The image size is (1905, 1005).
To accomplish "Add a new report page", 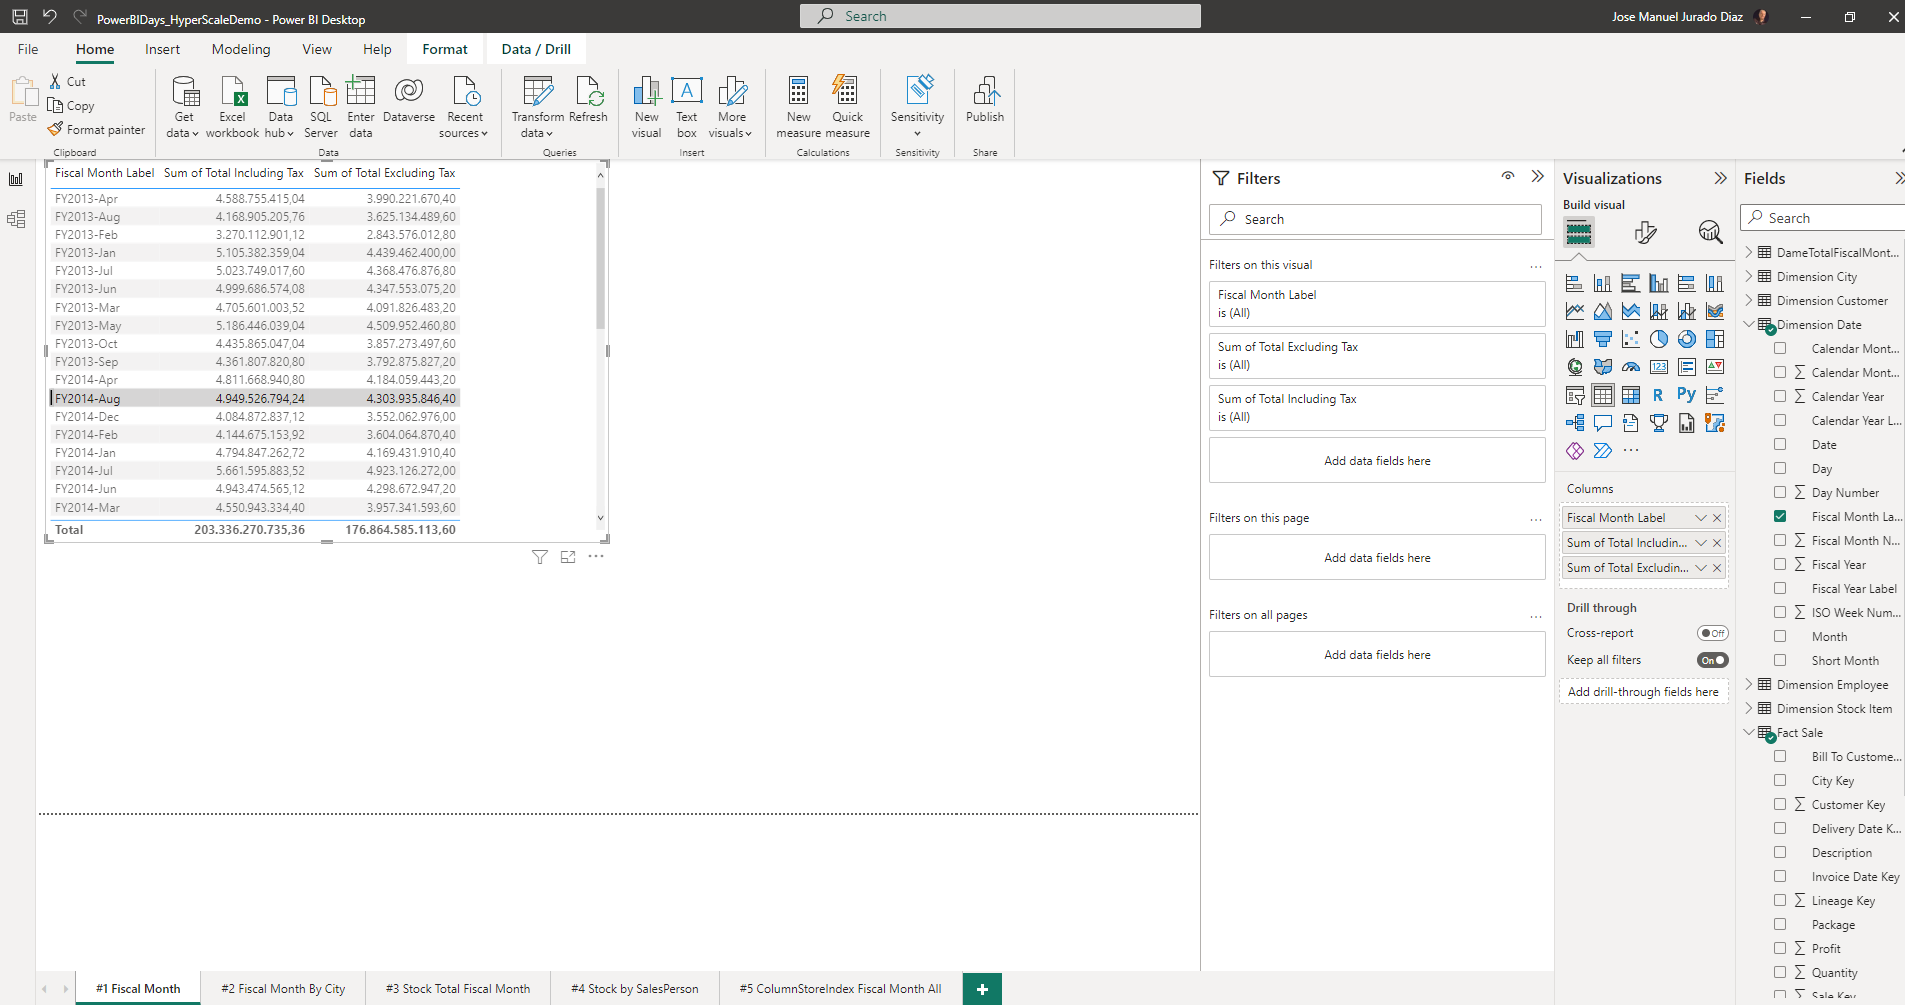I will [982, 988].
